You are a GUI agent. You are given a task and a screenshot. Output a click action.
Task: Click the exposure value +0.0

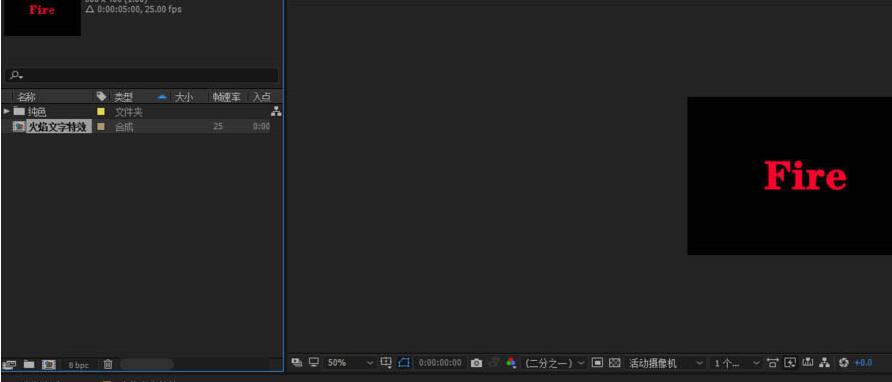pos(863,363)
